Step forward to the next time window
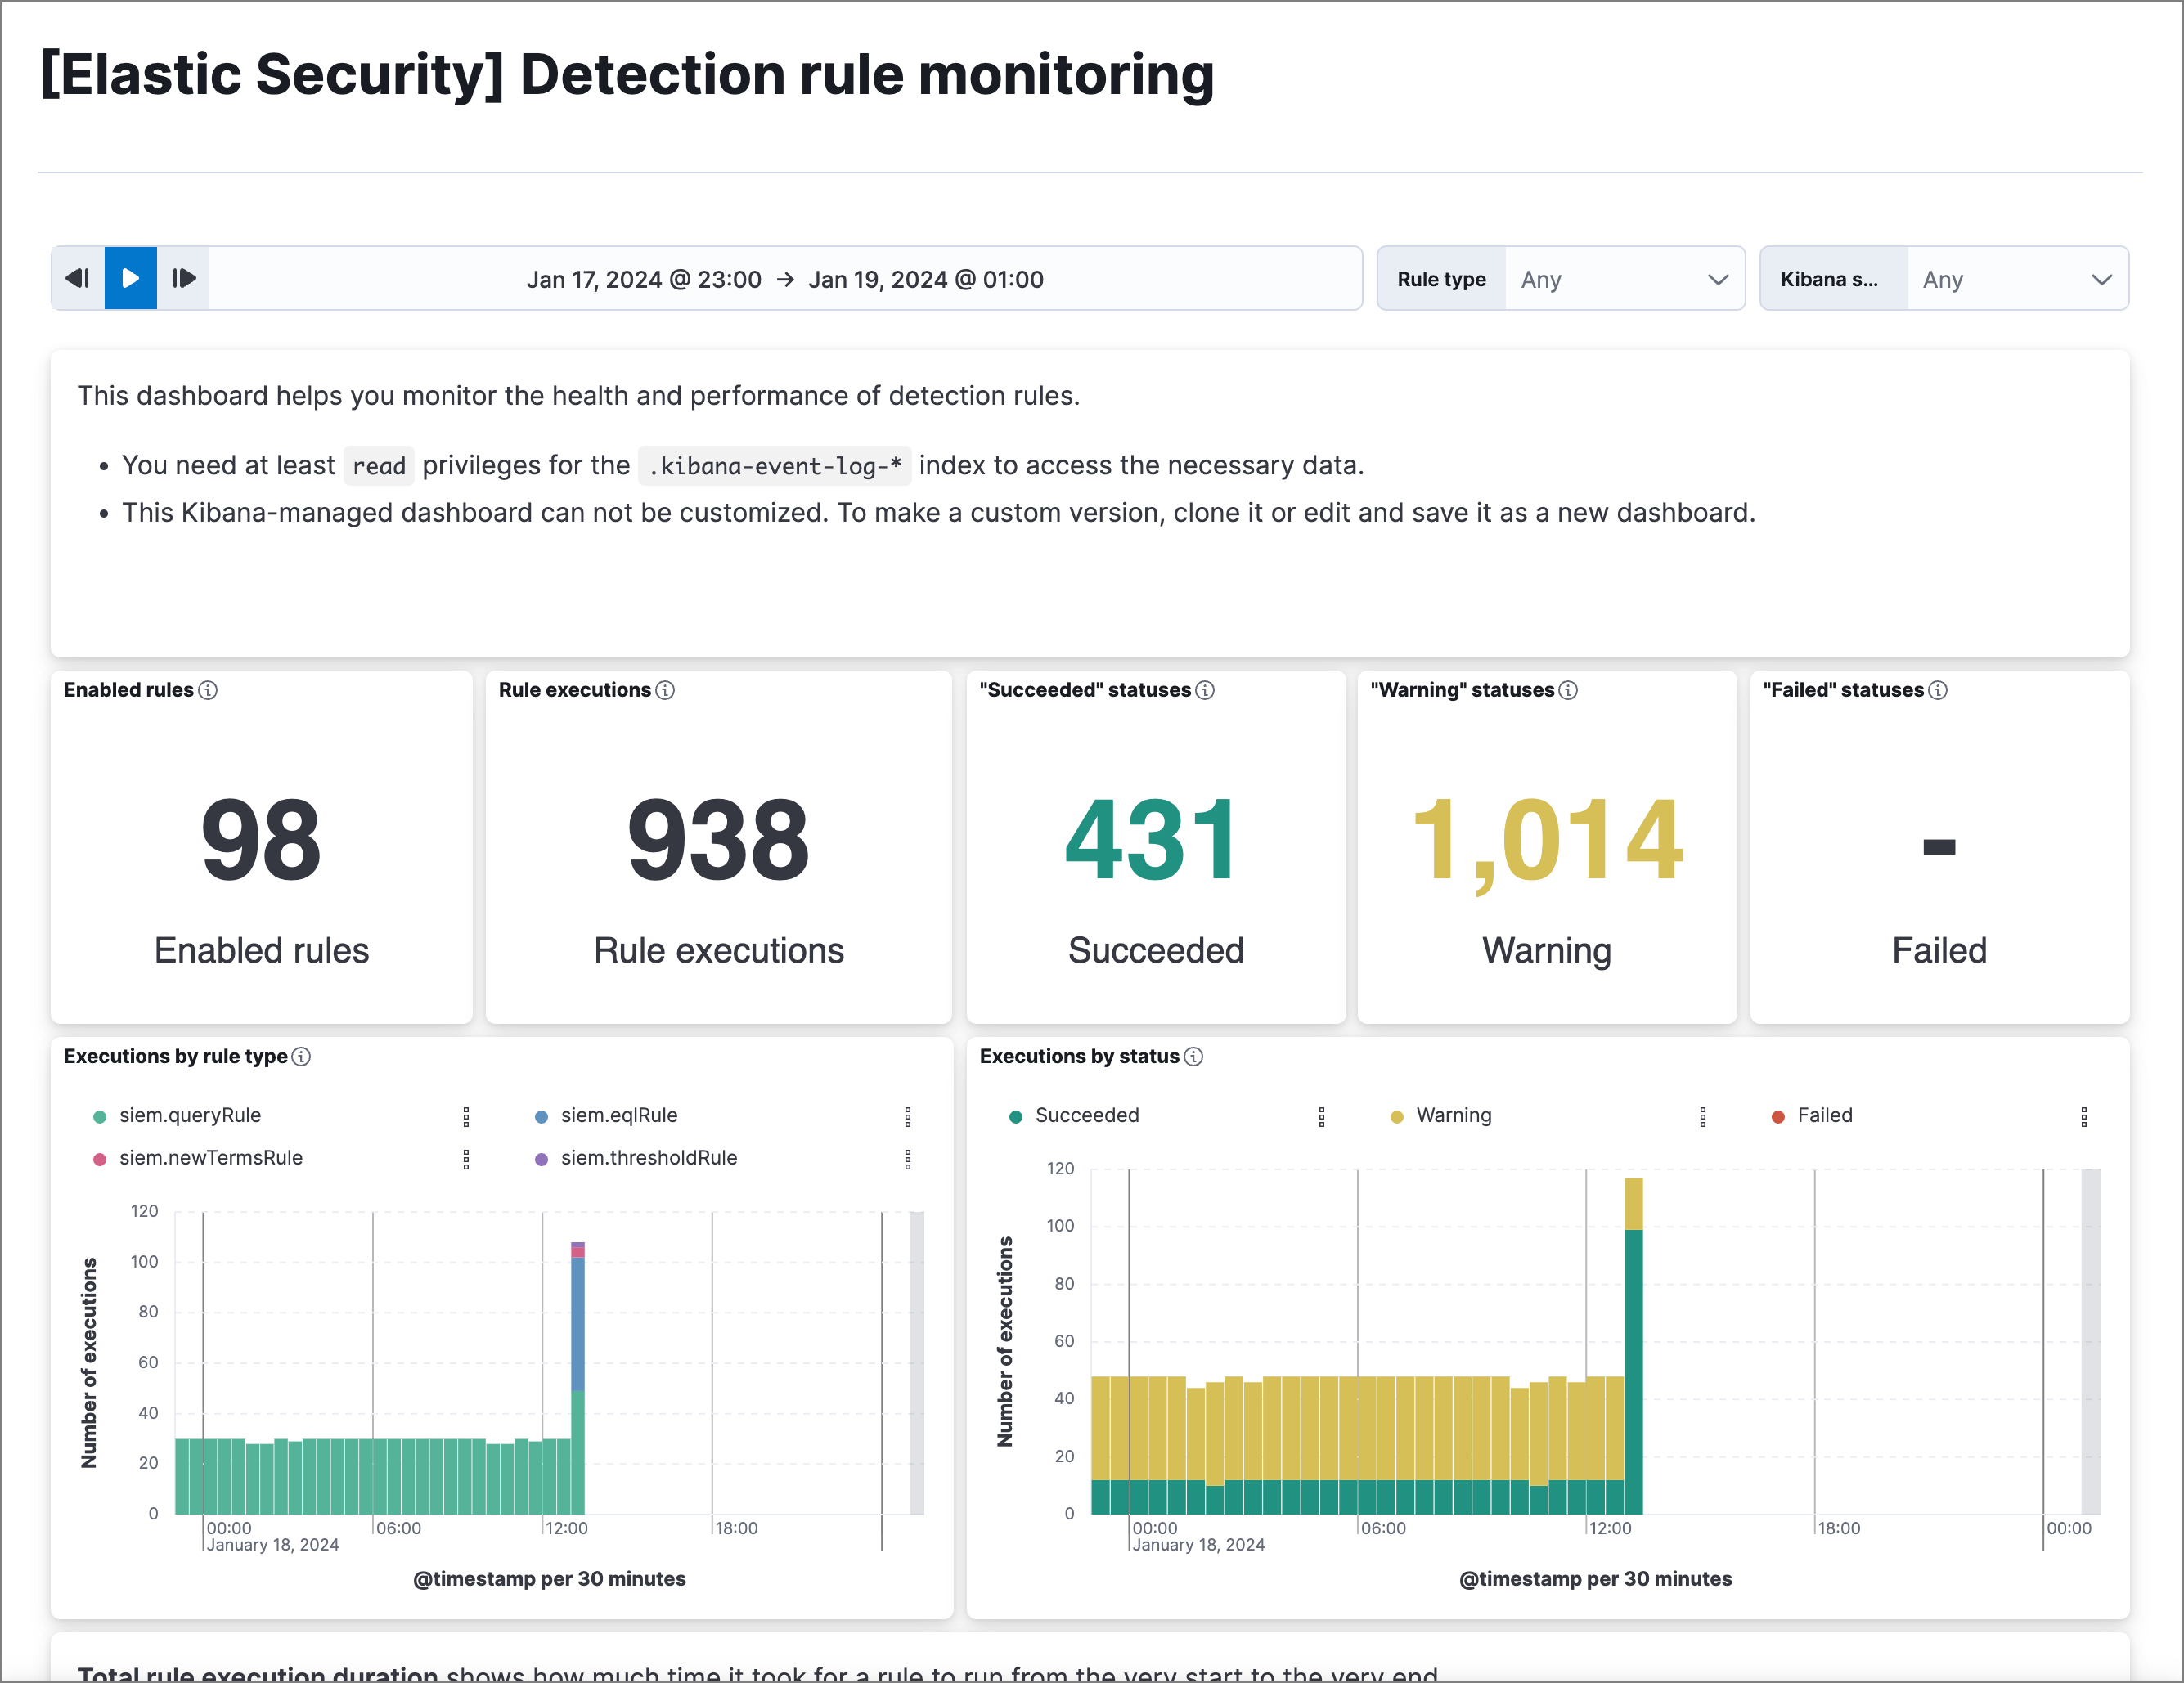 click(184, 278)
